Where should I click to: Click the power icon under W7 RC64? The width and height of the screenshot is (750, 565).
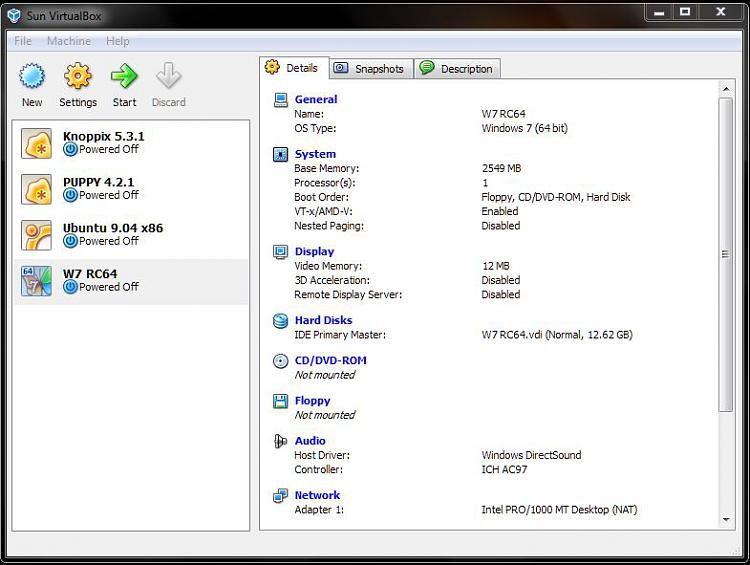70,287
